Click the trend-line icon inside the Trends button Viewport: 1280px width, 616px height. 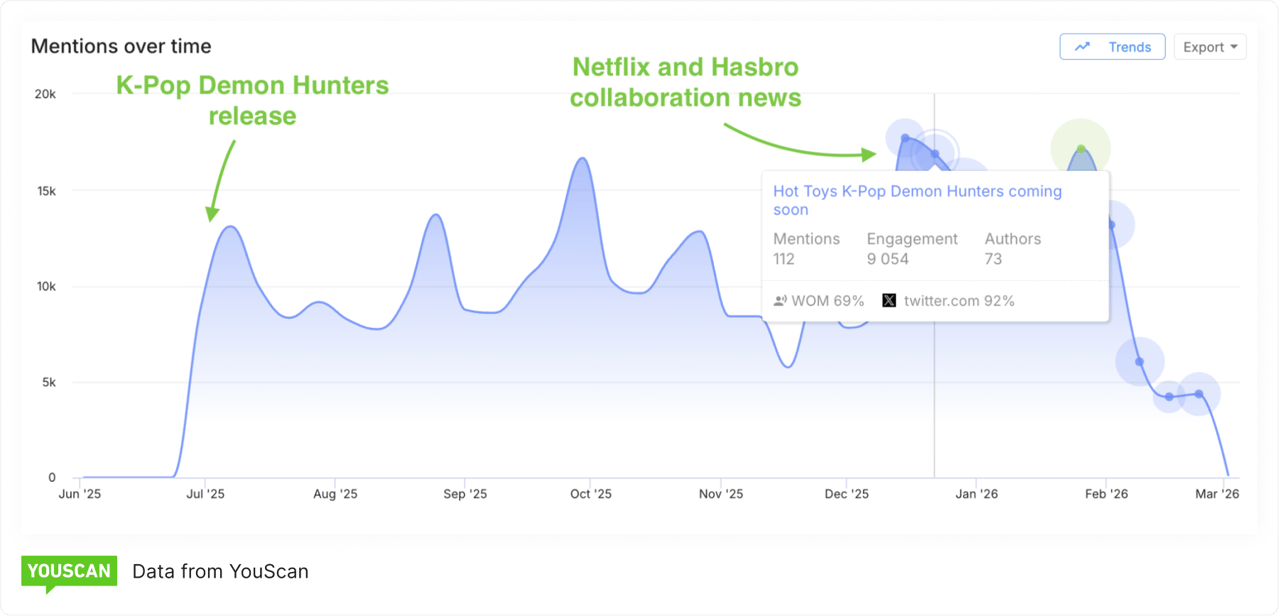pos(1082,46)
